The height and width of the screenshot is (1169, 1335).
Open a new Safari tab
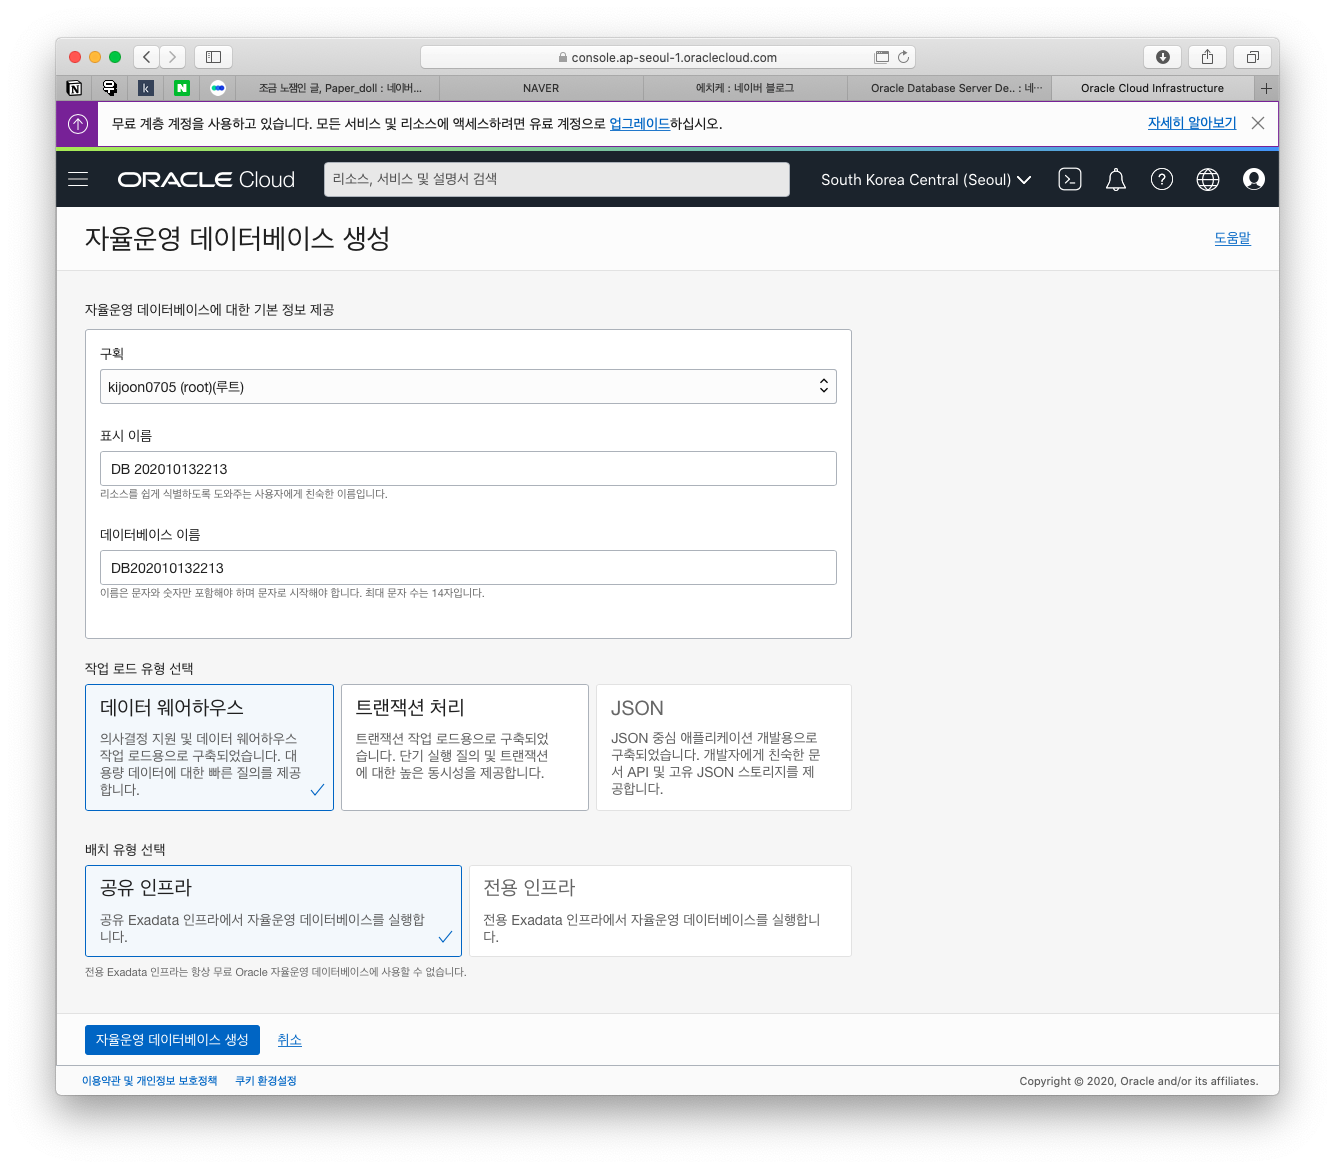pyautogui.click(x=1266, y=88)
